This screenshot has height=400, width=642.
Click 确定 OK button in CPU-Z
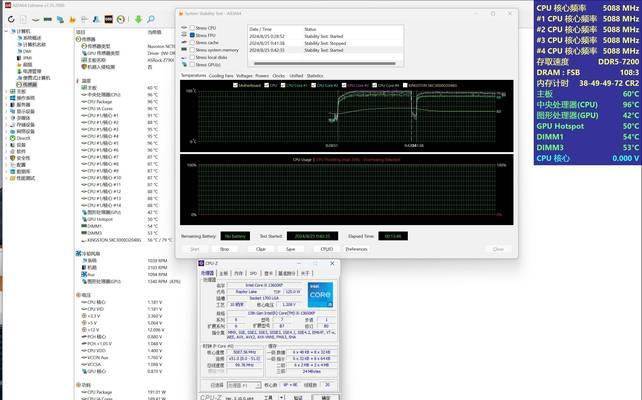pos(325,397)
